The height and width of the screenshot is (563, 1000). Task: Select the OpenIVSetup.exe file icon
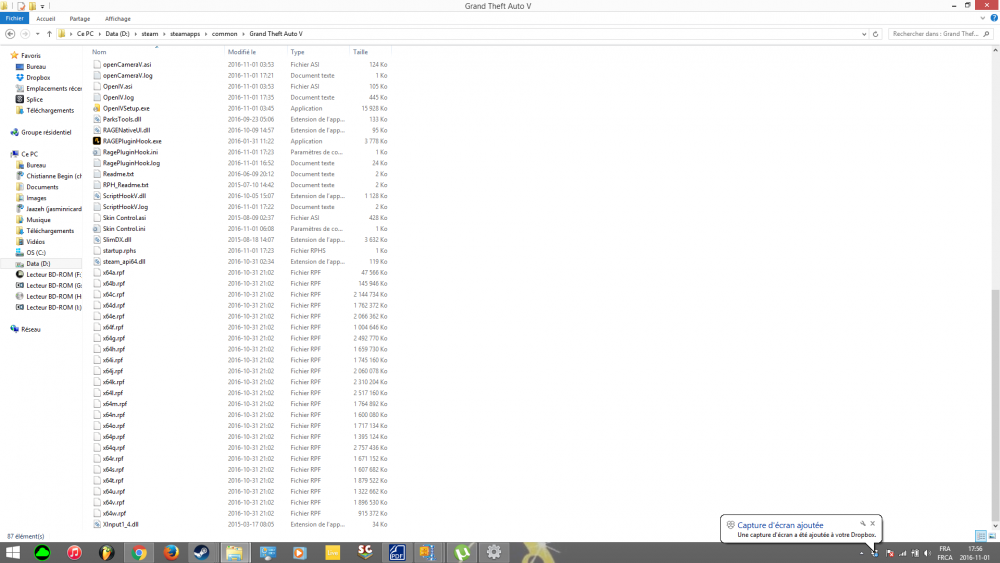tap(97, 108)
